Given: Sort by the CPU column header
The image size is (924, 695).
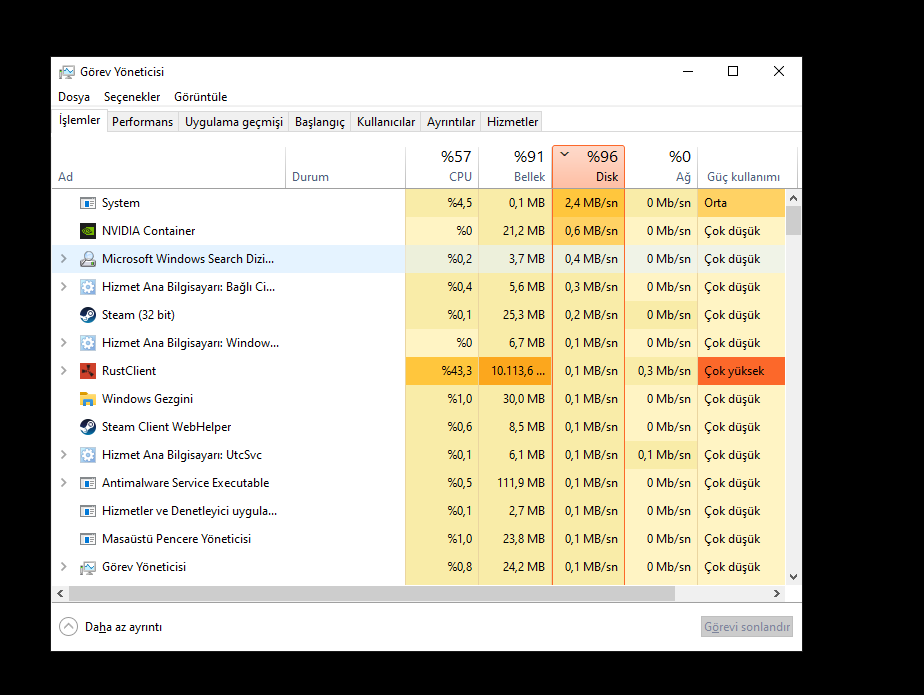Looking at the screenshot, I should (442, 167).
